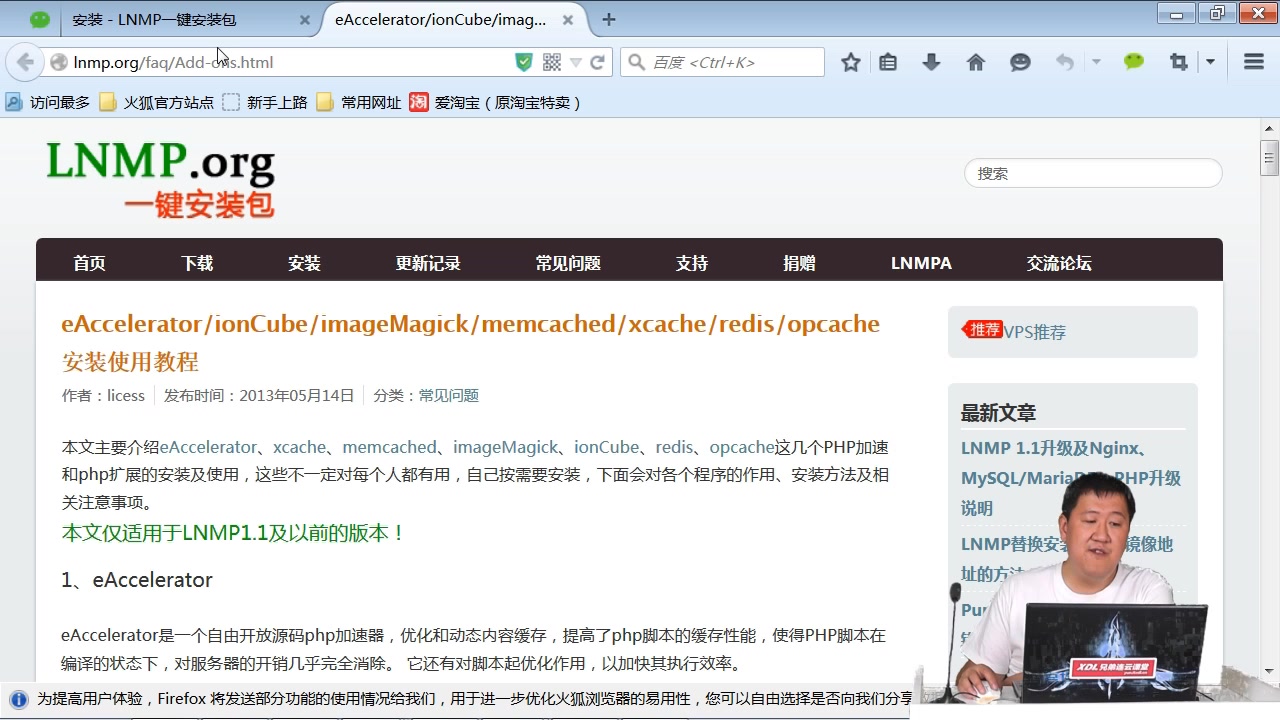Click the LNMP.org site logo
The width and height of the screenshot is (1280, 720).
(160, 180)
